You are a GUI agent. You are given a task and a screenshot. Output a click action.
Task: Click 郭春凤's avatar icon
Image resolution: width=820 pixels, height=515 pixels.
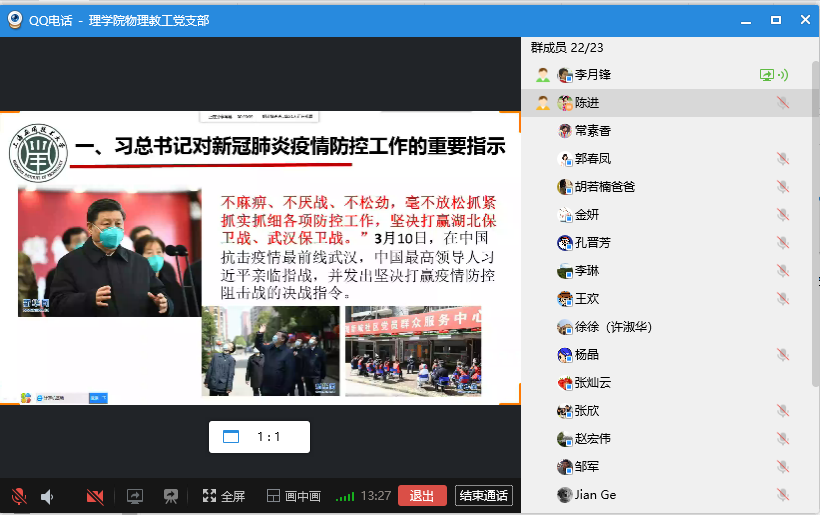[x=565, y=159]
